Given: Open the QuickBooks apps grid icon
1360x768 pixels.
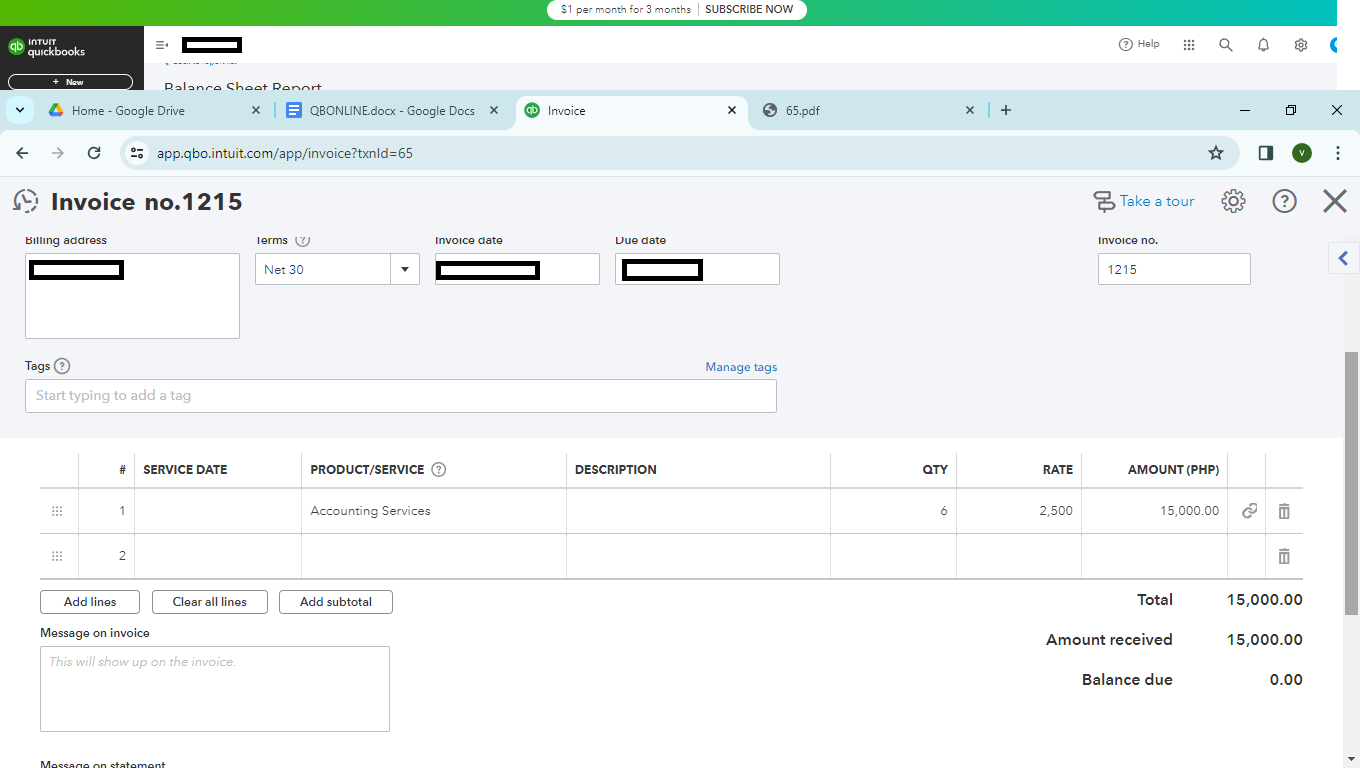Looking at the screenshot, I should 1189,45.
